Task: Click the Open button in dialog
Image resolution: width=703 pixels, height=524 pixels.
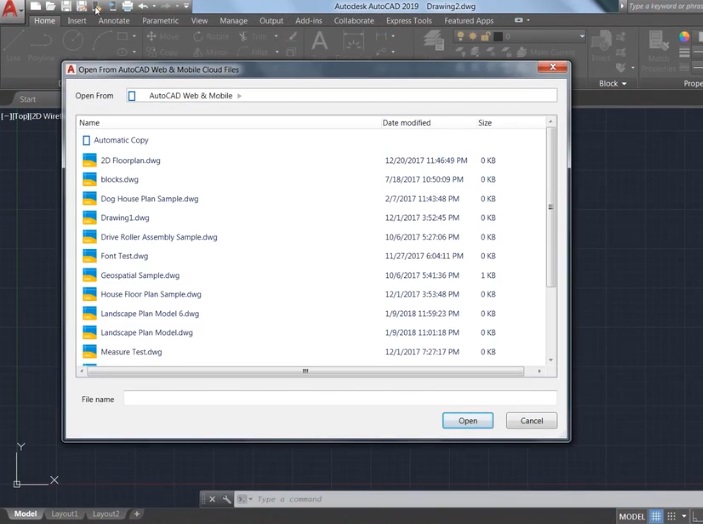Action: pyautogui.click(x=468, y=420)
